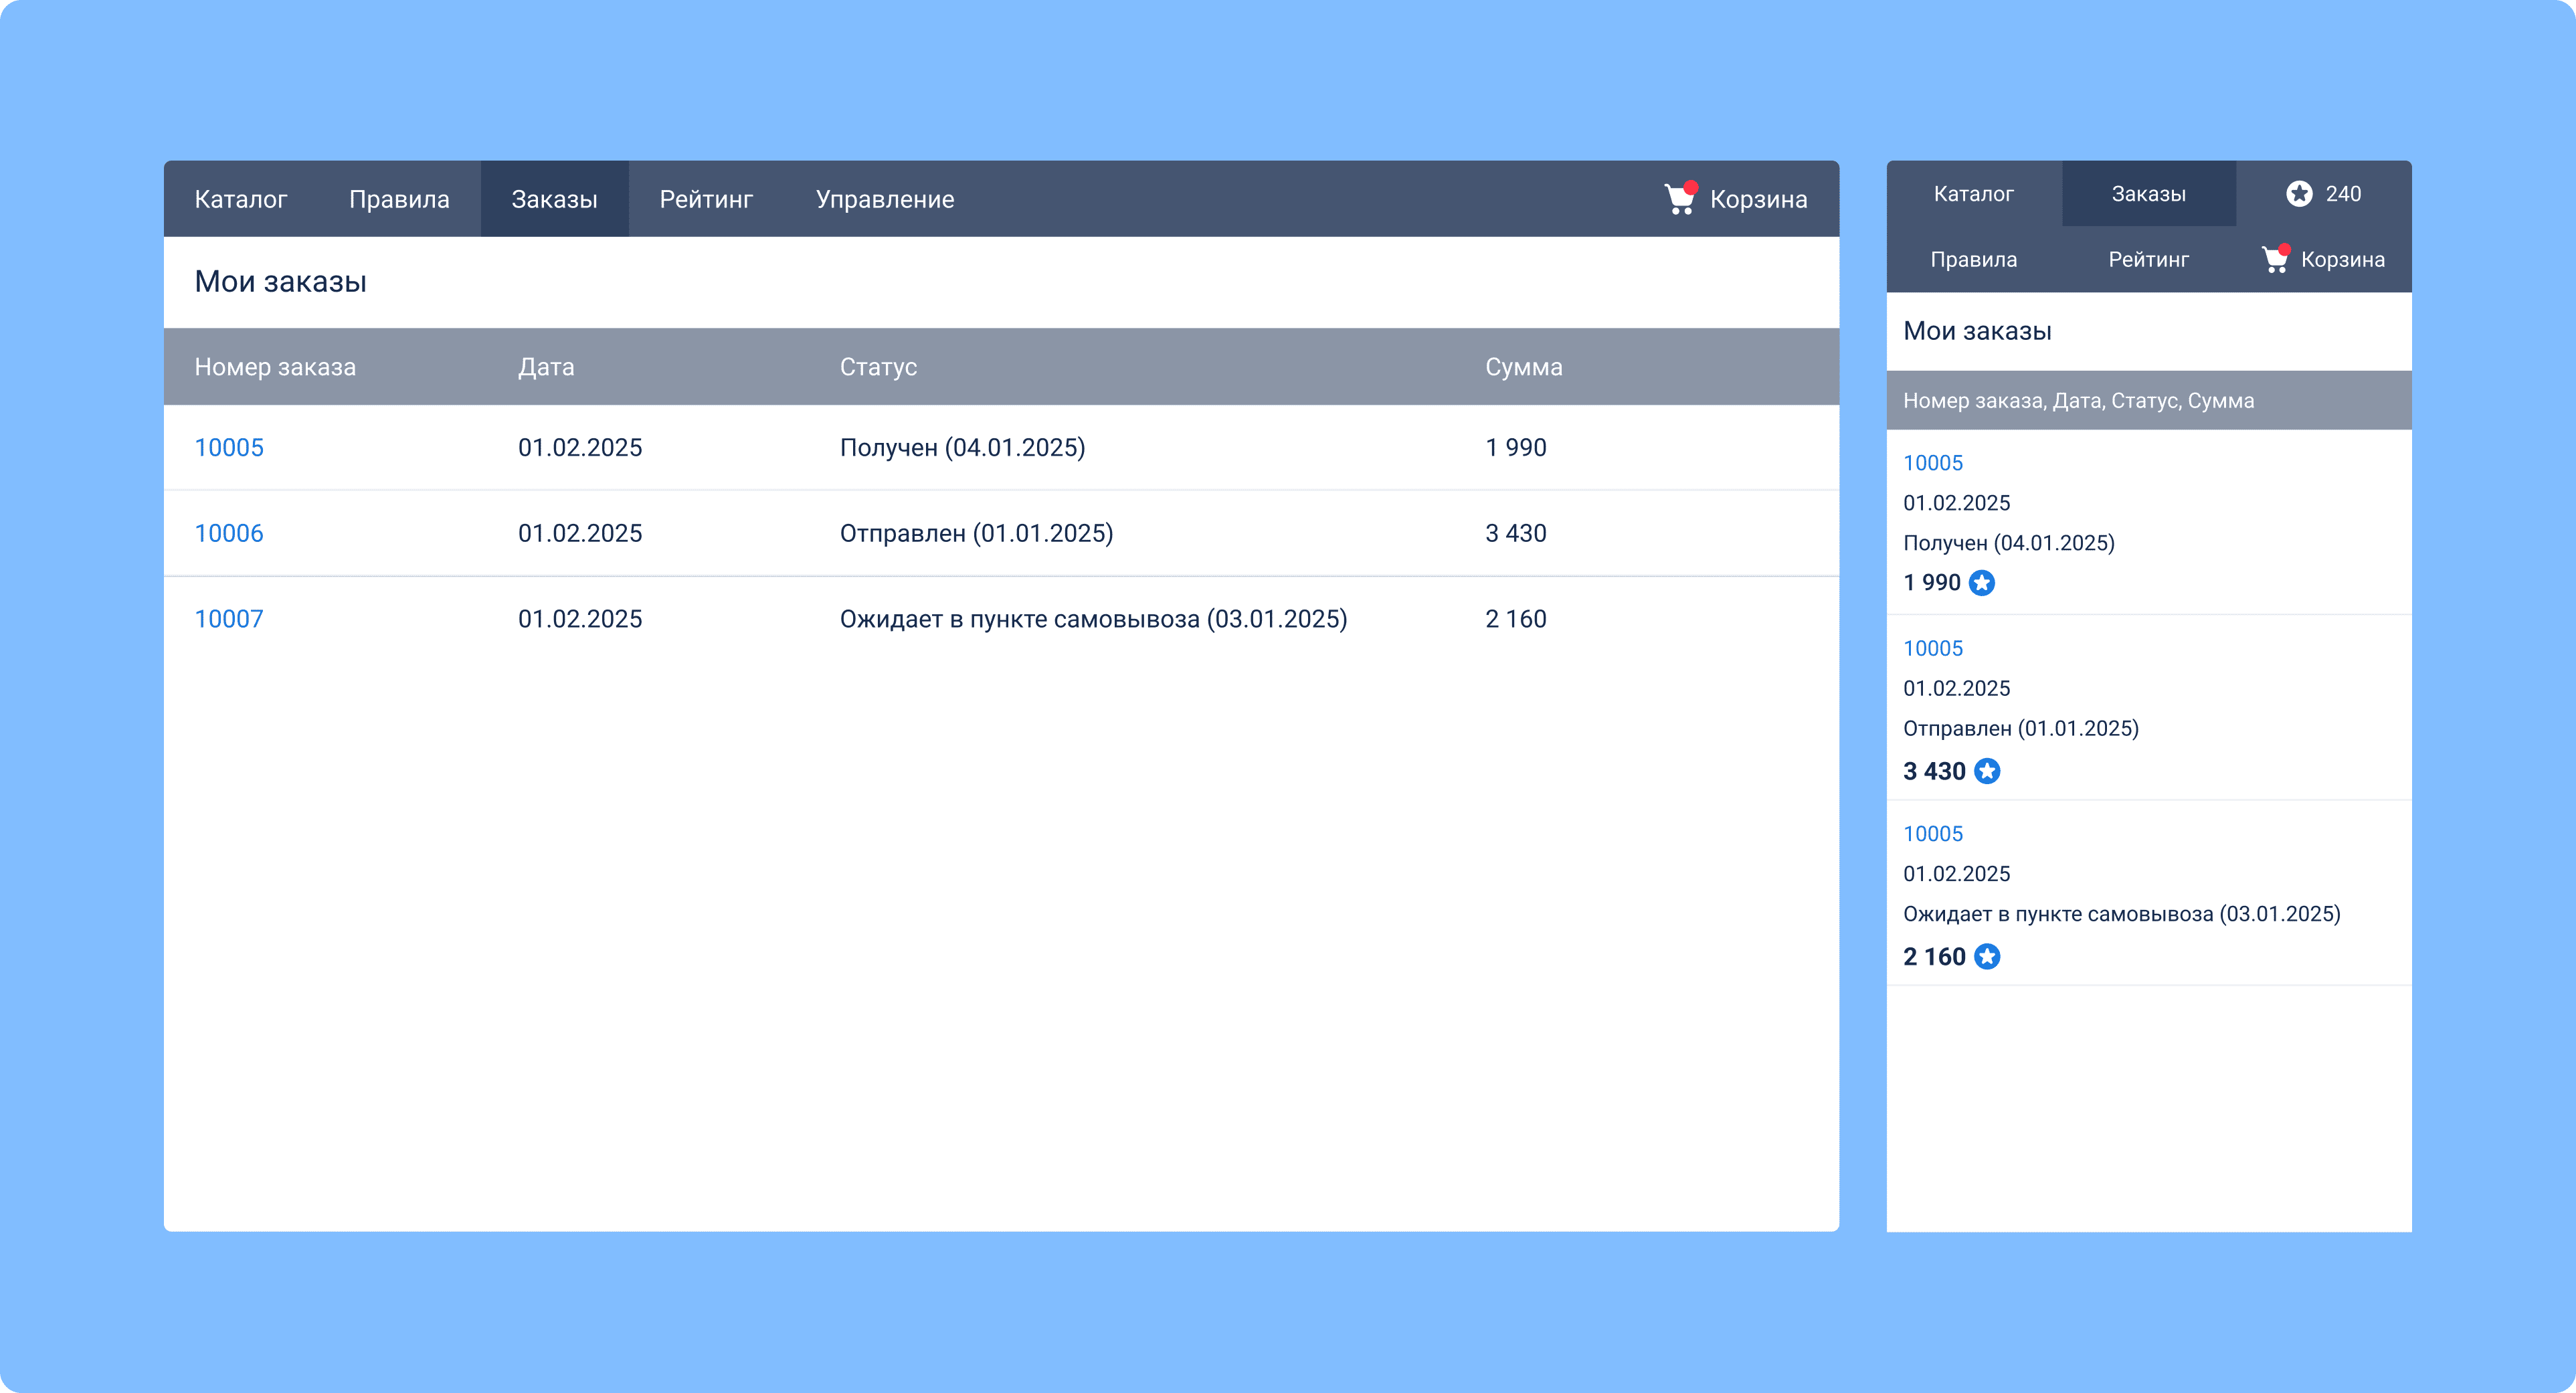This screenshot has height=1393, width=2576.
Task: Click the Дата column header
Action: click(x=546, y=367)
